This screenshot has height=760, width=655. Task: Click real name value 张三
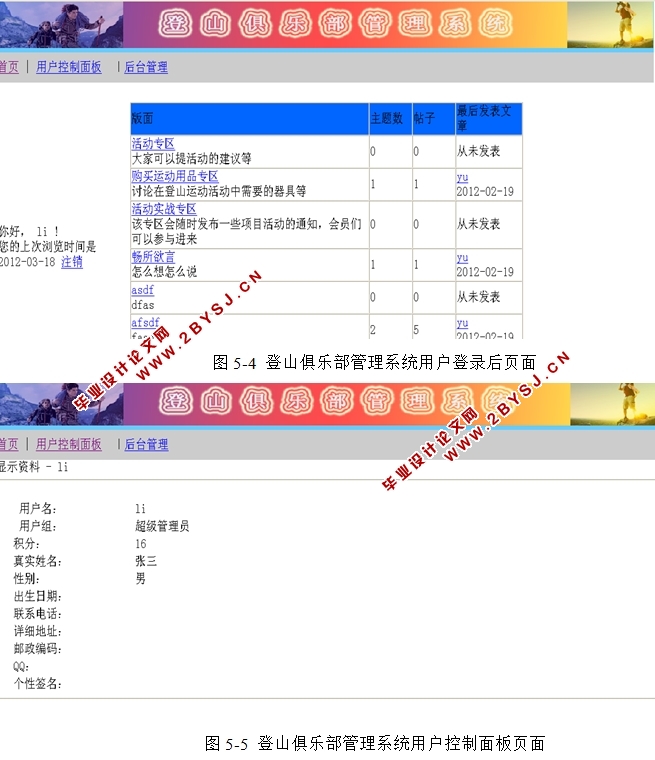coord(146,561)
